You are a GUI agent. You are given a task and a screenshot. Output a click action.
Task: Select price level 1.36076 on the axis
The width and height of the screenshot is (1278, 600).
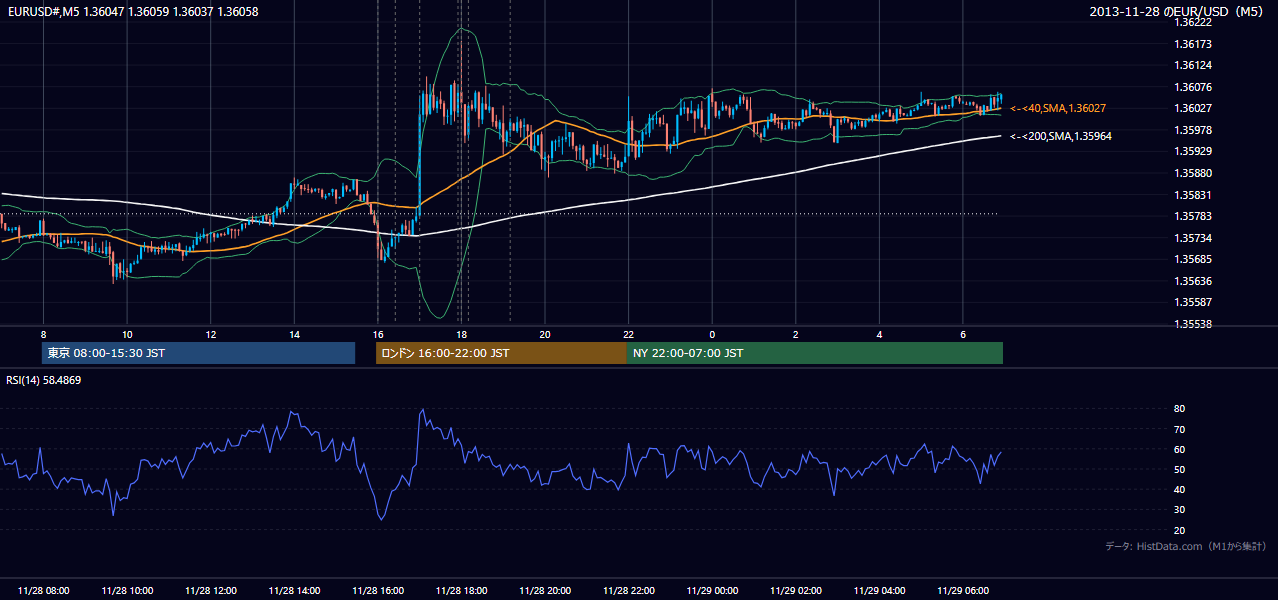[x=1193, y=87]
